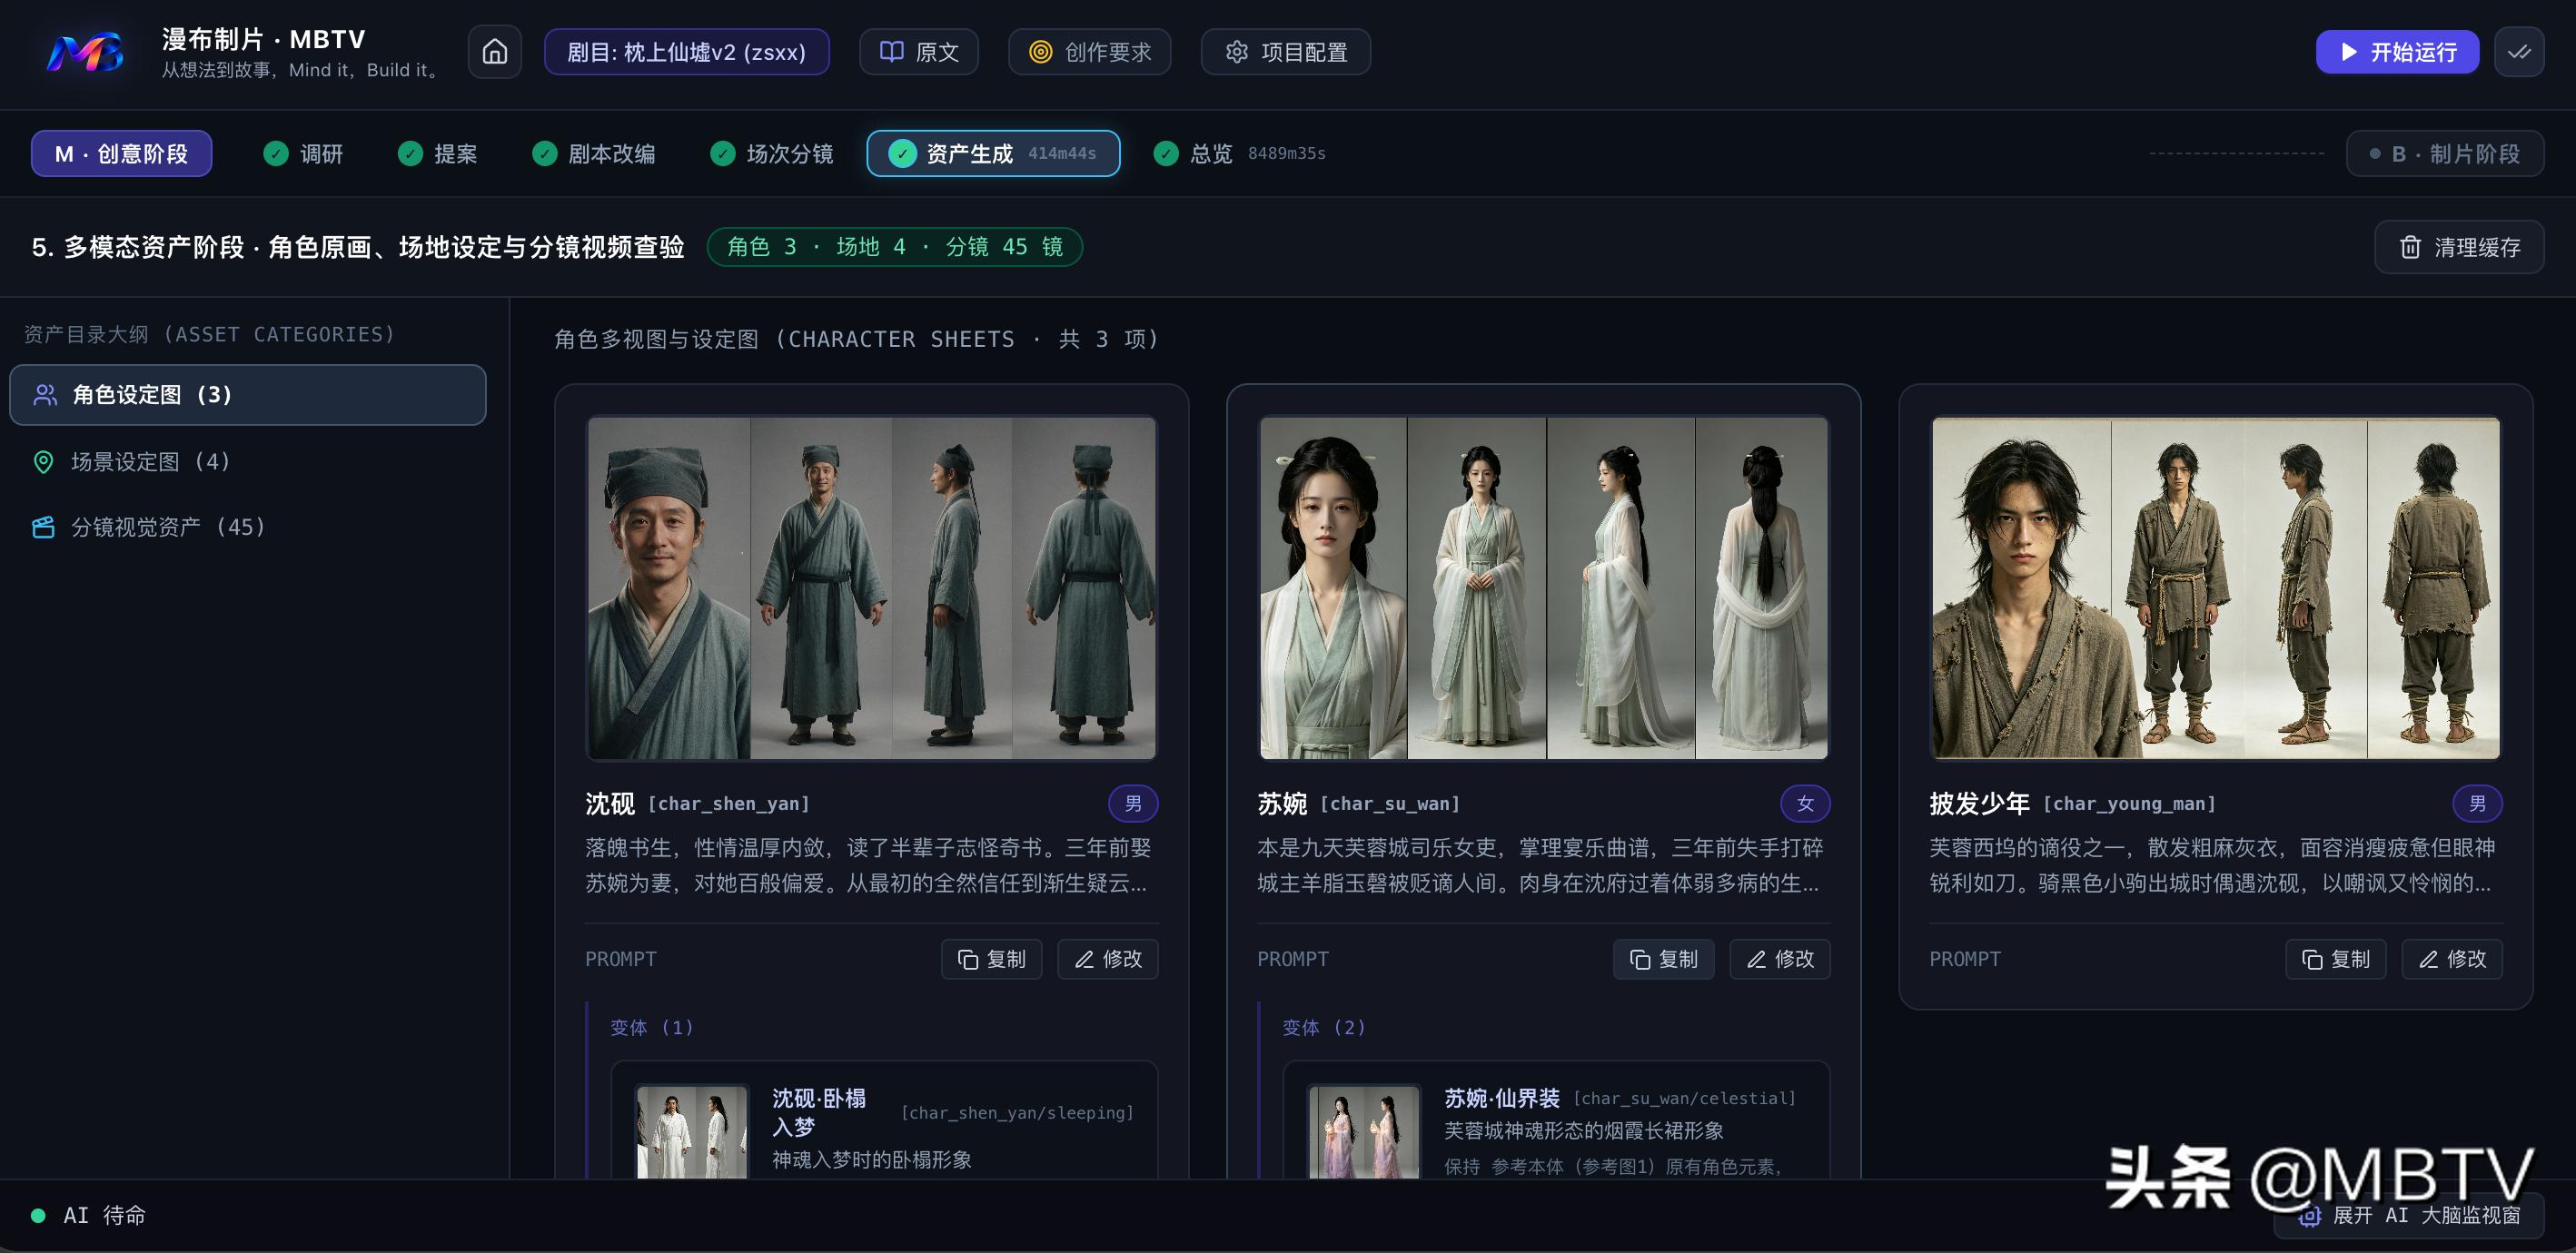The height and width of the screenshot is (1253, 2576).
Task: Open 创作要求 target button
Action: pyautogui.click(x=1089, y=52)
